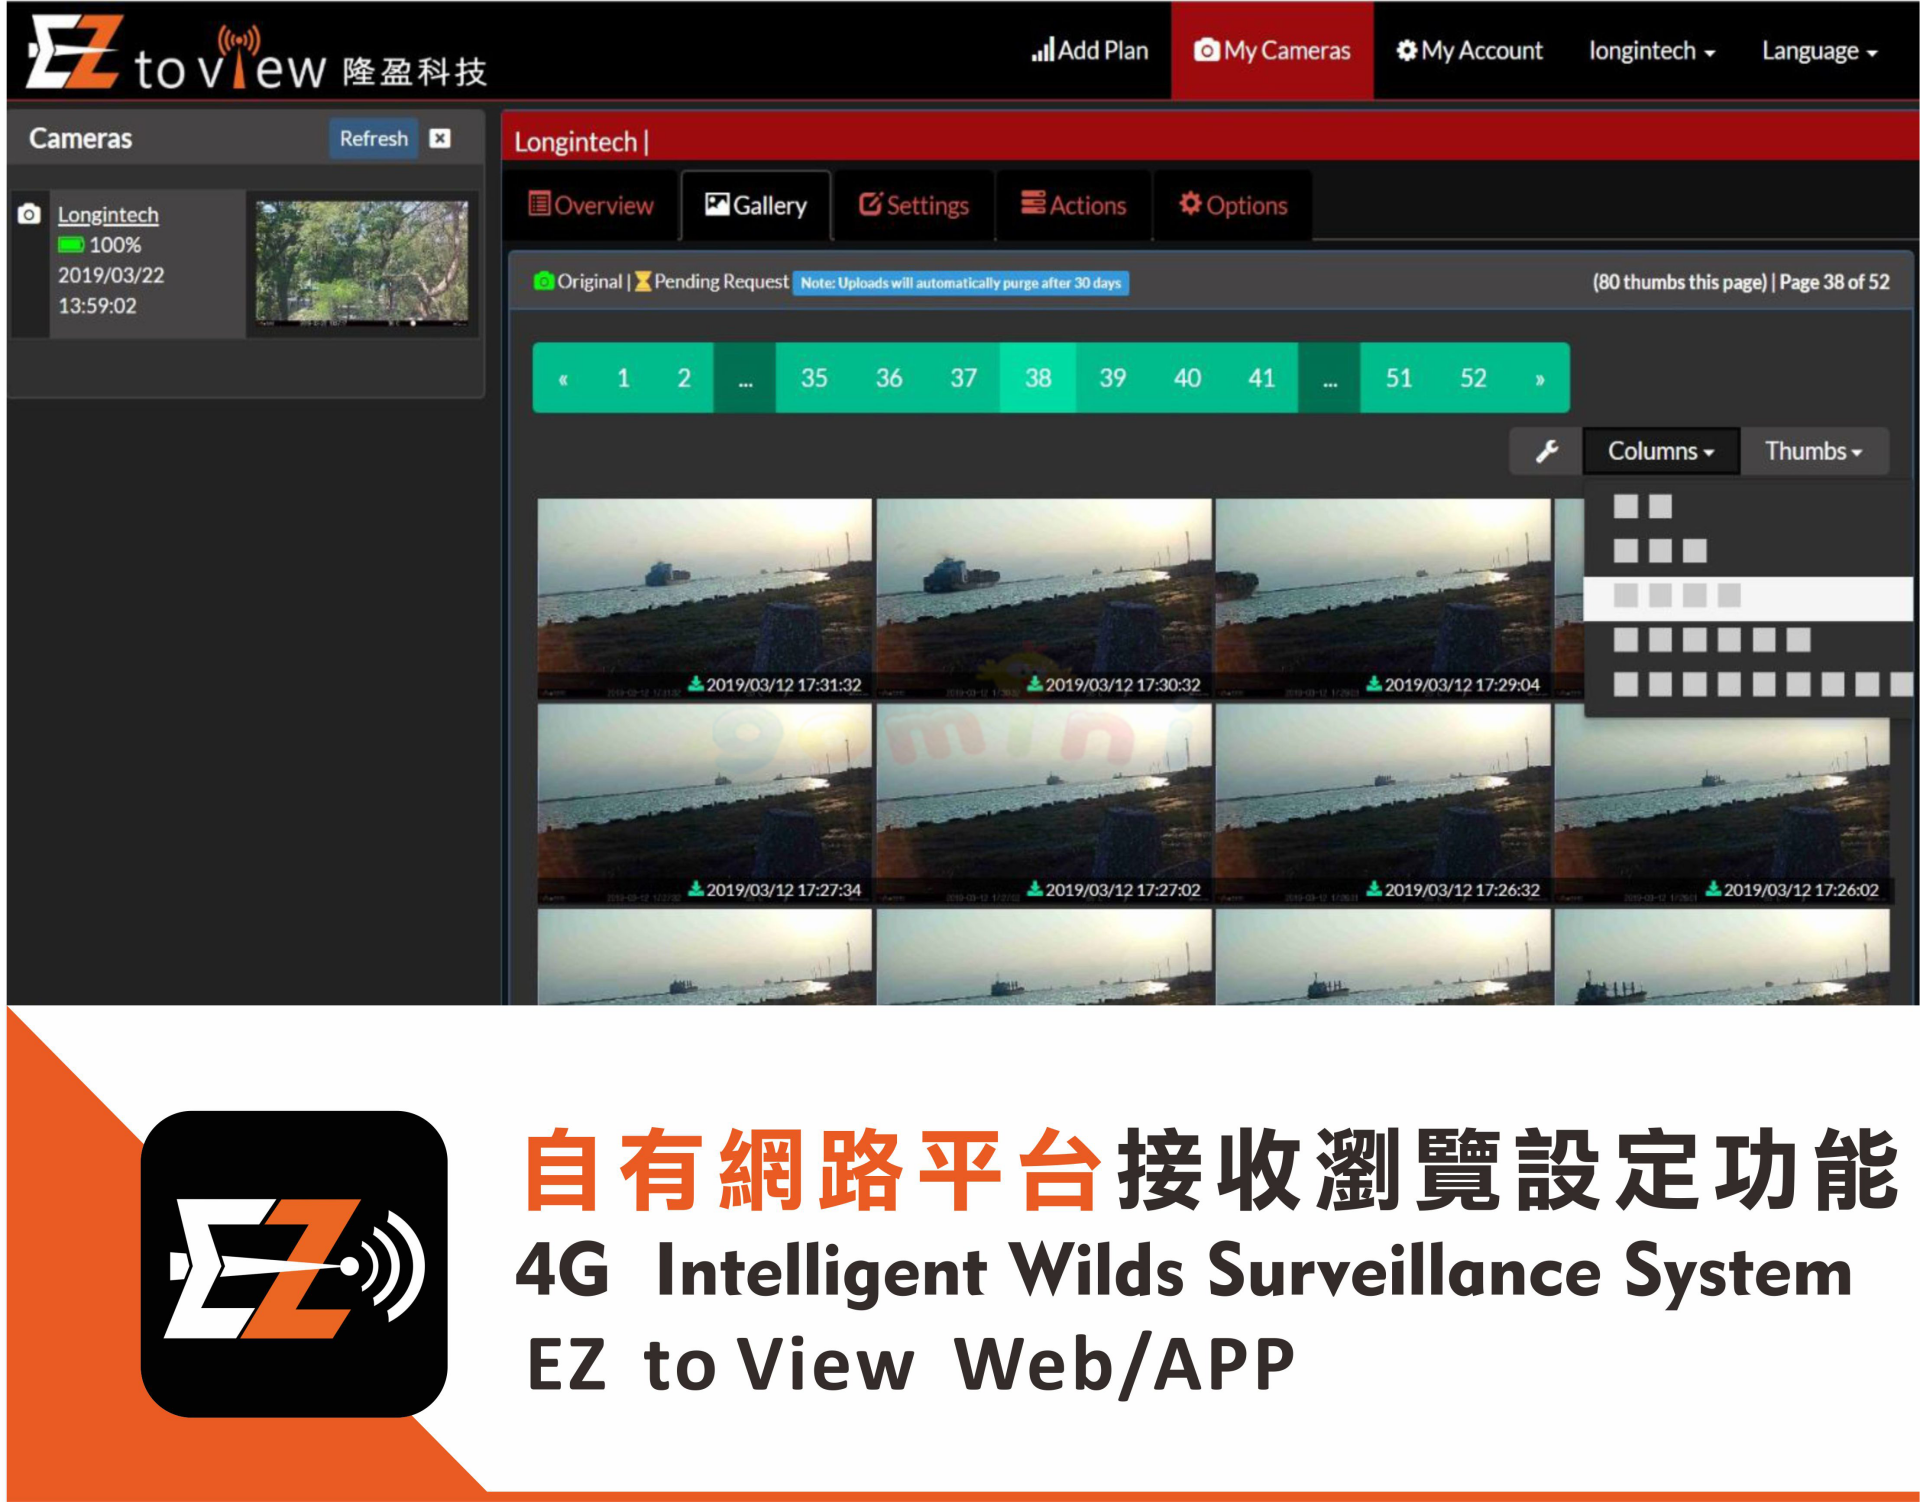Download the 2019/03/12 17:30:32 image
The image size is (1920, 1502).
pyautogui.click(x=1035, y=684)
